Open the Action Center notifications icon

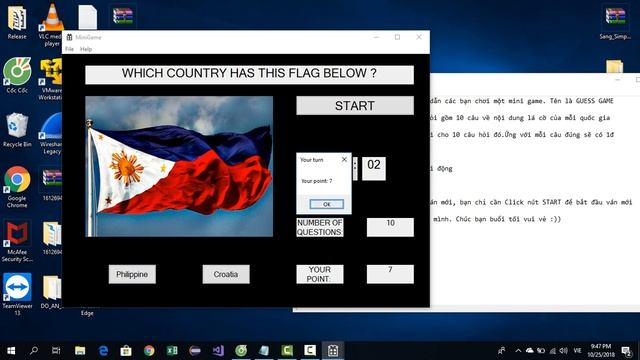pos(627,351)
